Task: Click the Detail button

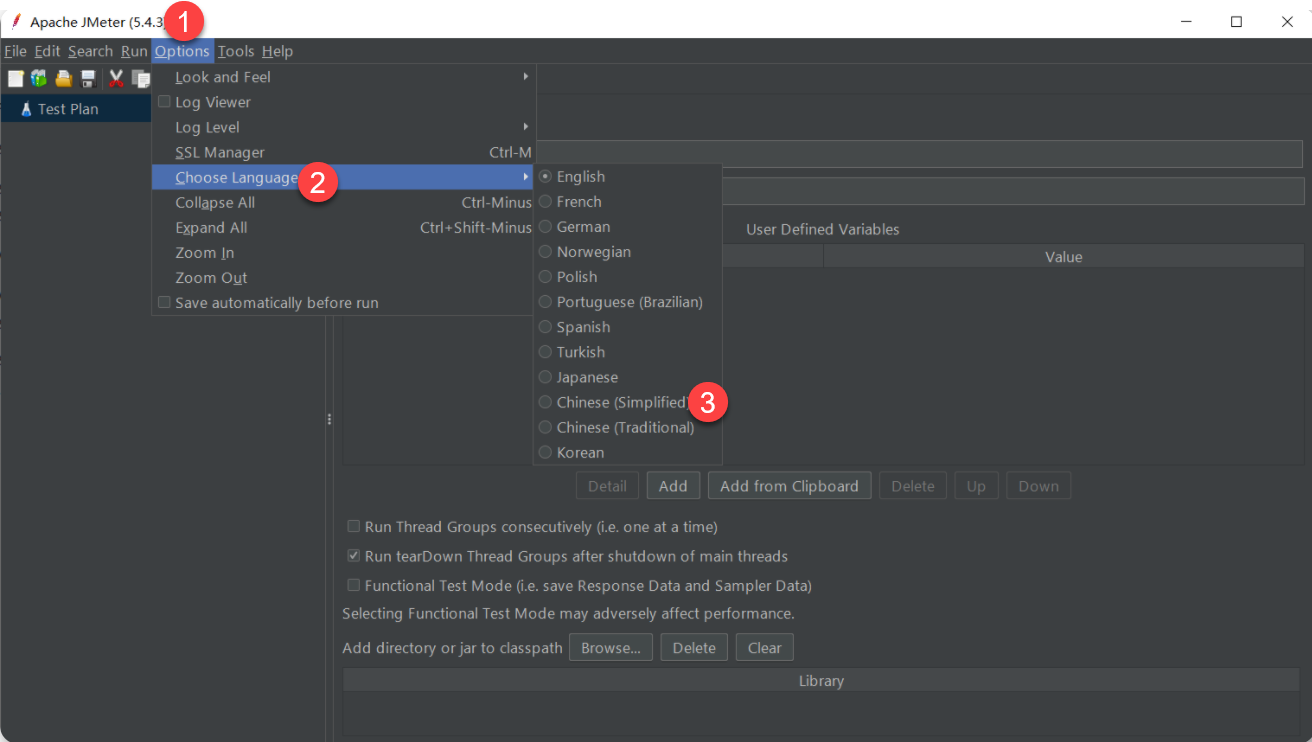Action: click(607, 486)
